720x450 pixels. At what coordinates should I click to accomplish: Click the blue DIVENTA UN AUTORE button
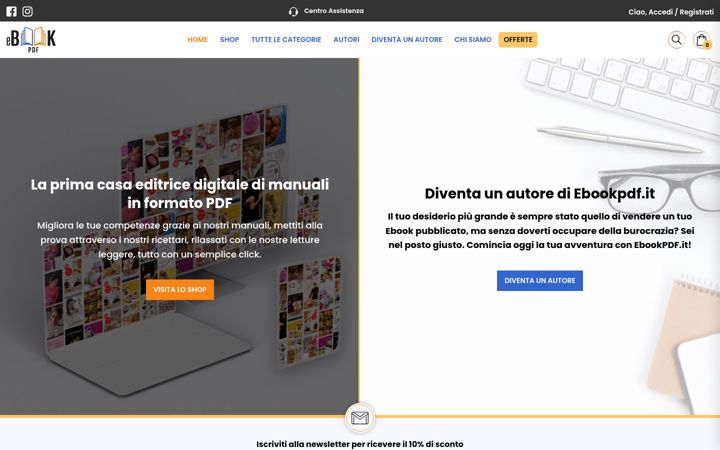[x=540, y=281]
